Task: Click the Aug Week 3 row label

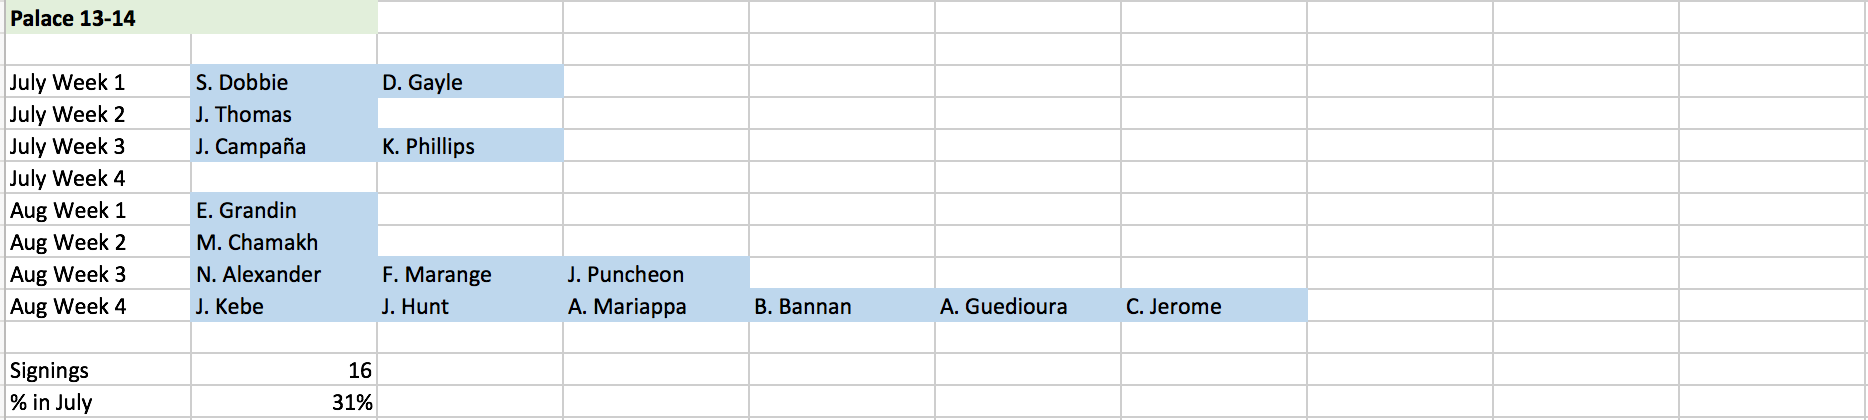Action: [x=98, y=274]
